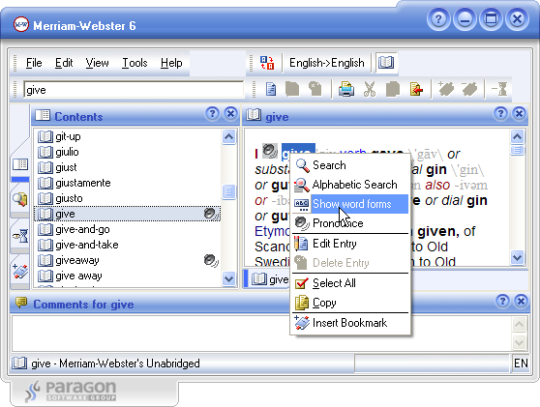
Task: Select give away in contents list
Action: 127,276
